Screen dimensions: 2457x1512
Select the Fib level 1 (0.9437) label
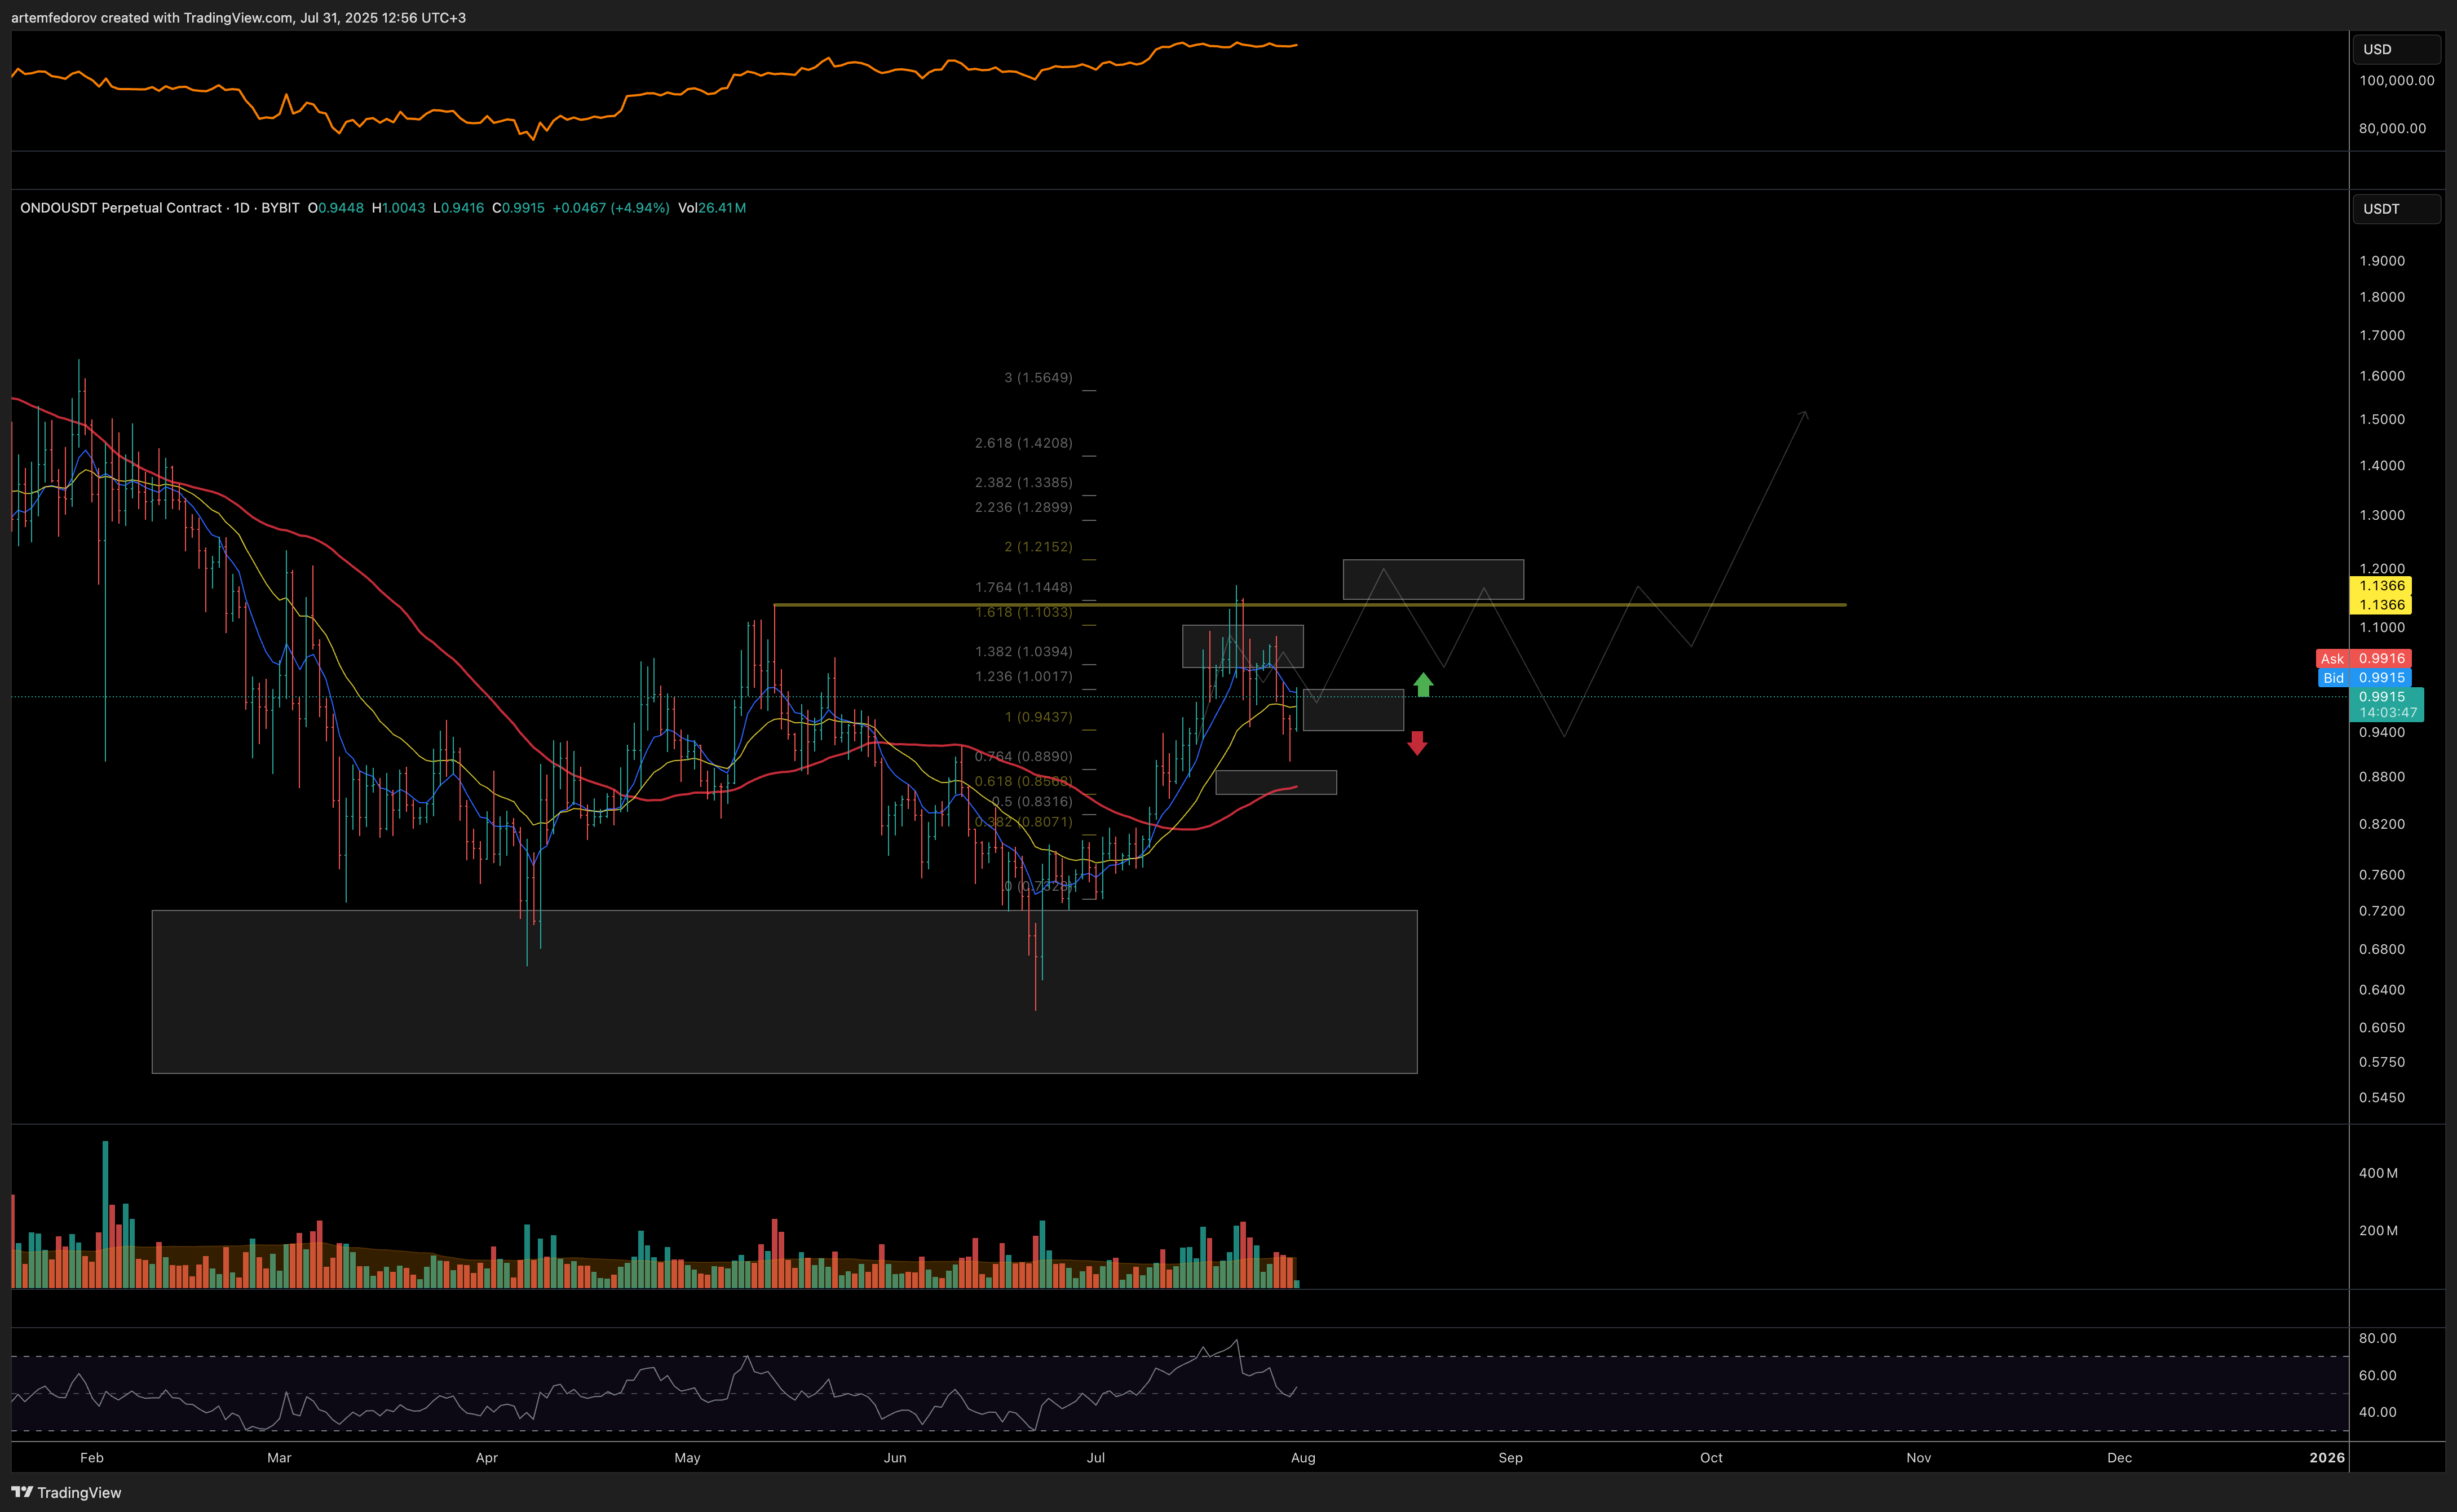click(x=1038, y=717)
